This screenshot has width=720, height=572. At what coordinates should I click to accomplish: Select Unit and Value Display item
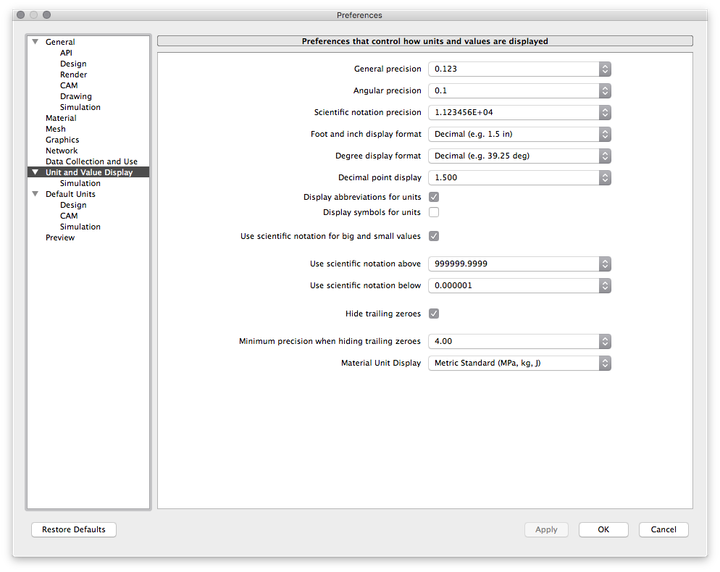[x=89, y=172]
